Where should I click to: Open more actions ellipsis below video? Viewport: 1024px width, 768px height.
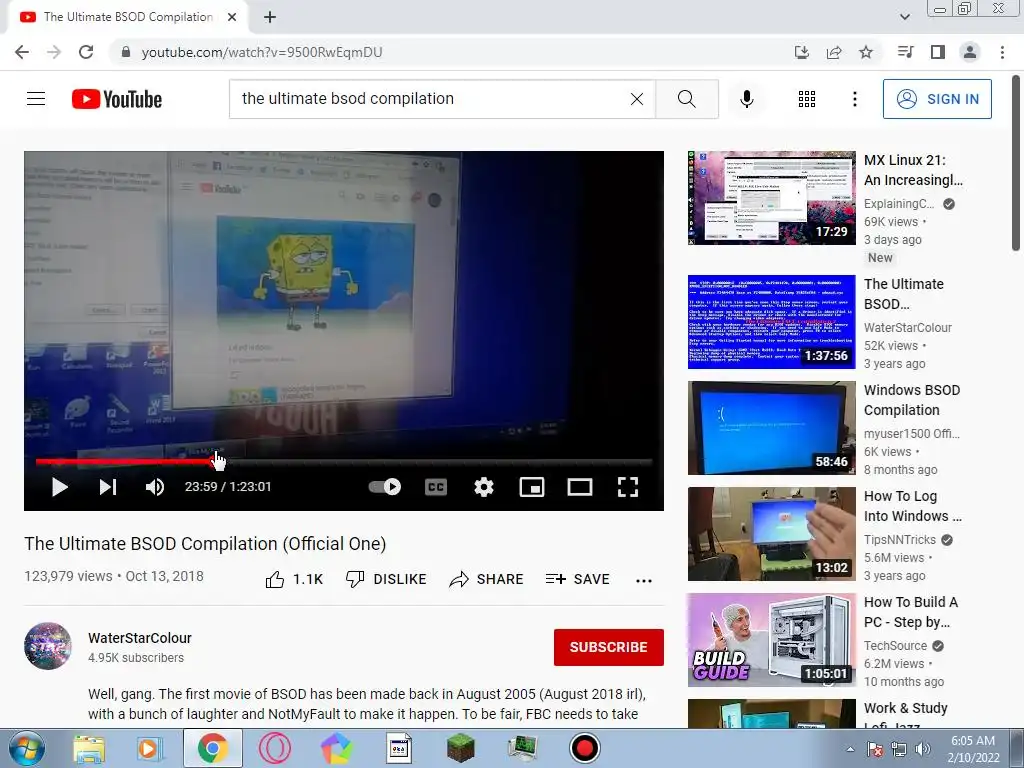tap(644, 581)
